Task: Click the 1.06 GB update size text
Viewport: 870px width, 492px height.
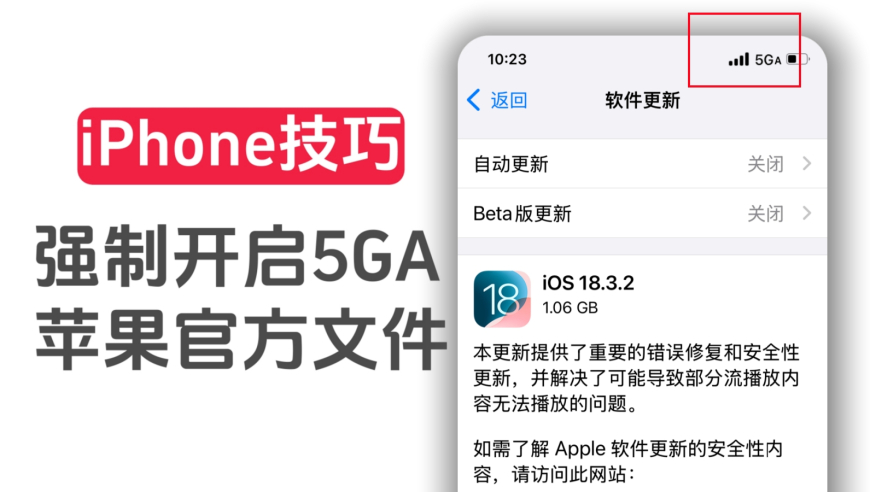Action: click(x=570, y=307)
